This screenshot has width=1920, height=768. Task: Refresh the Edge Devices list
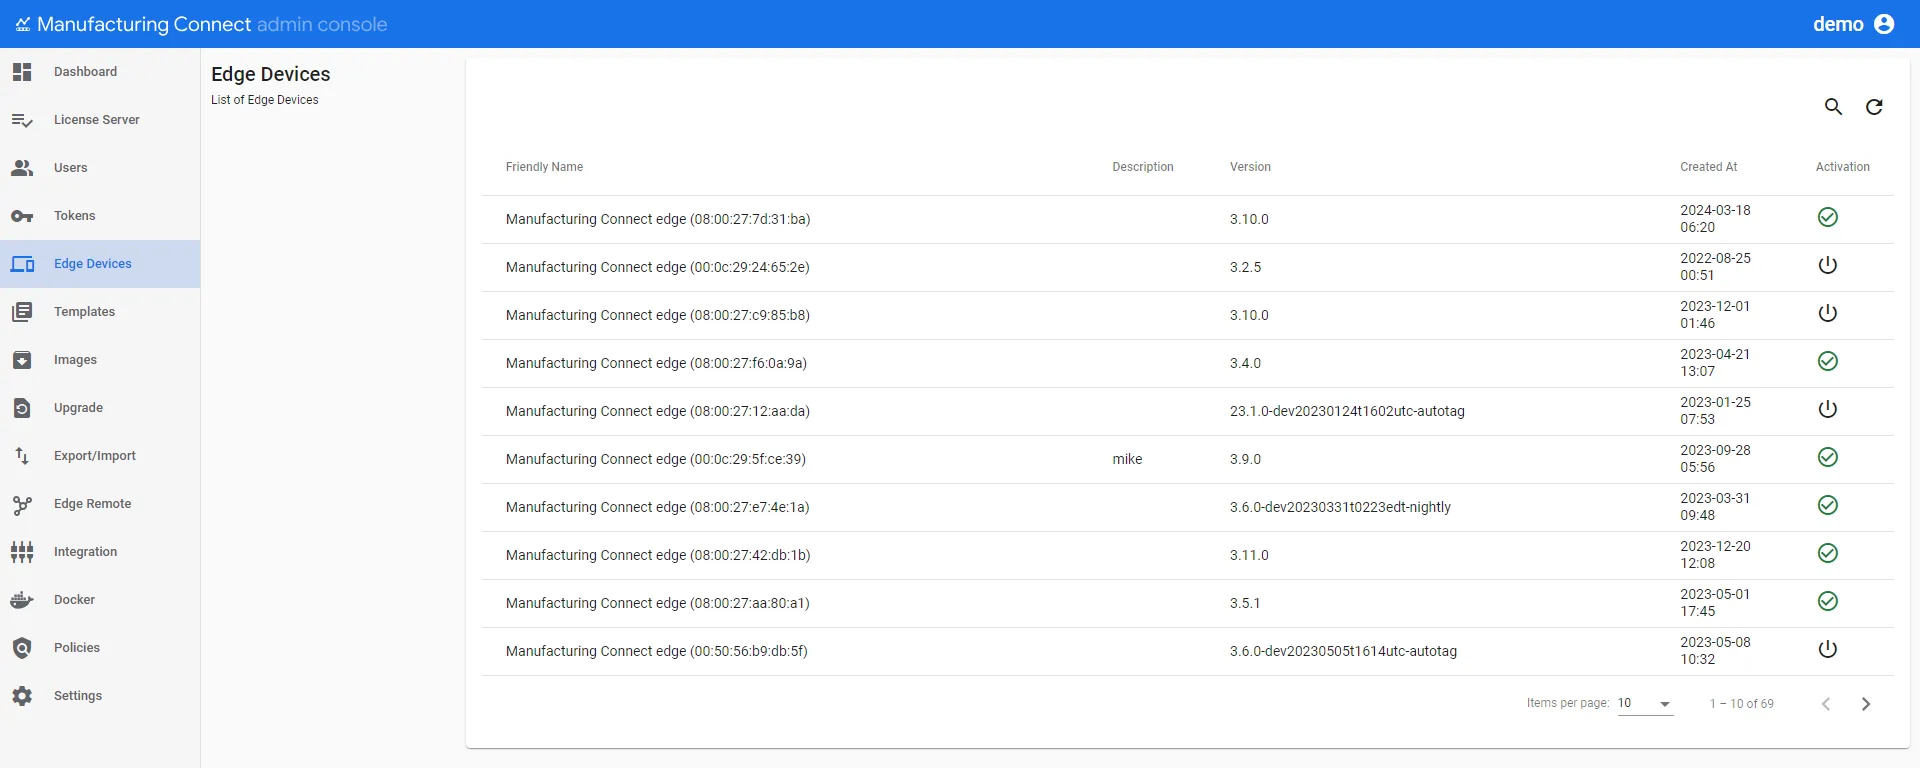(1875, 107)
